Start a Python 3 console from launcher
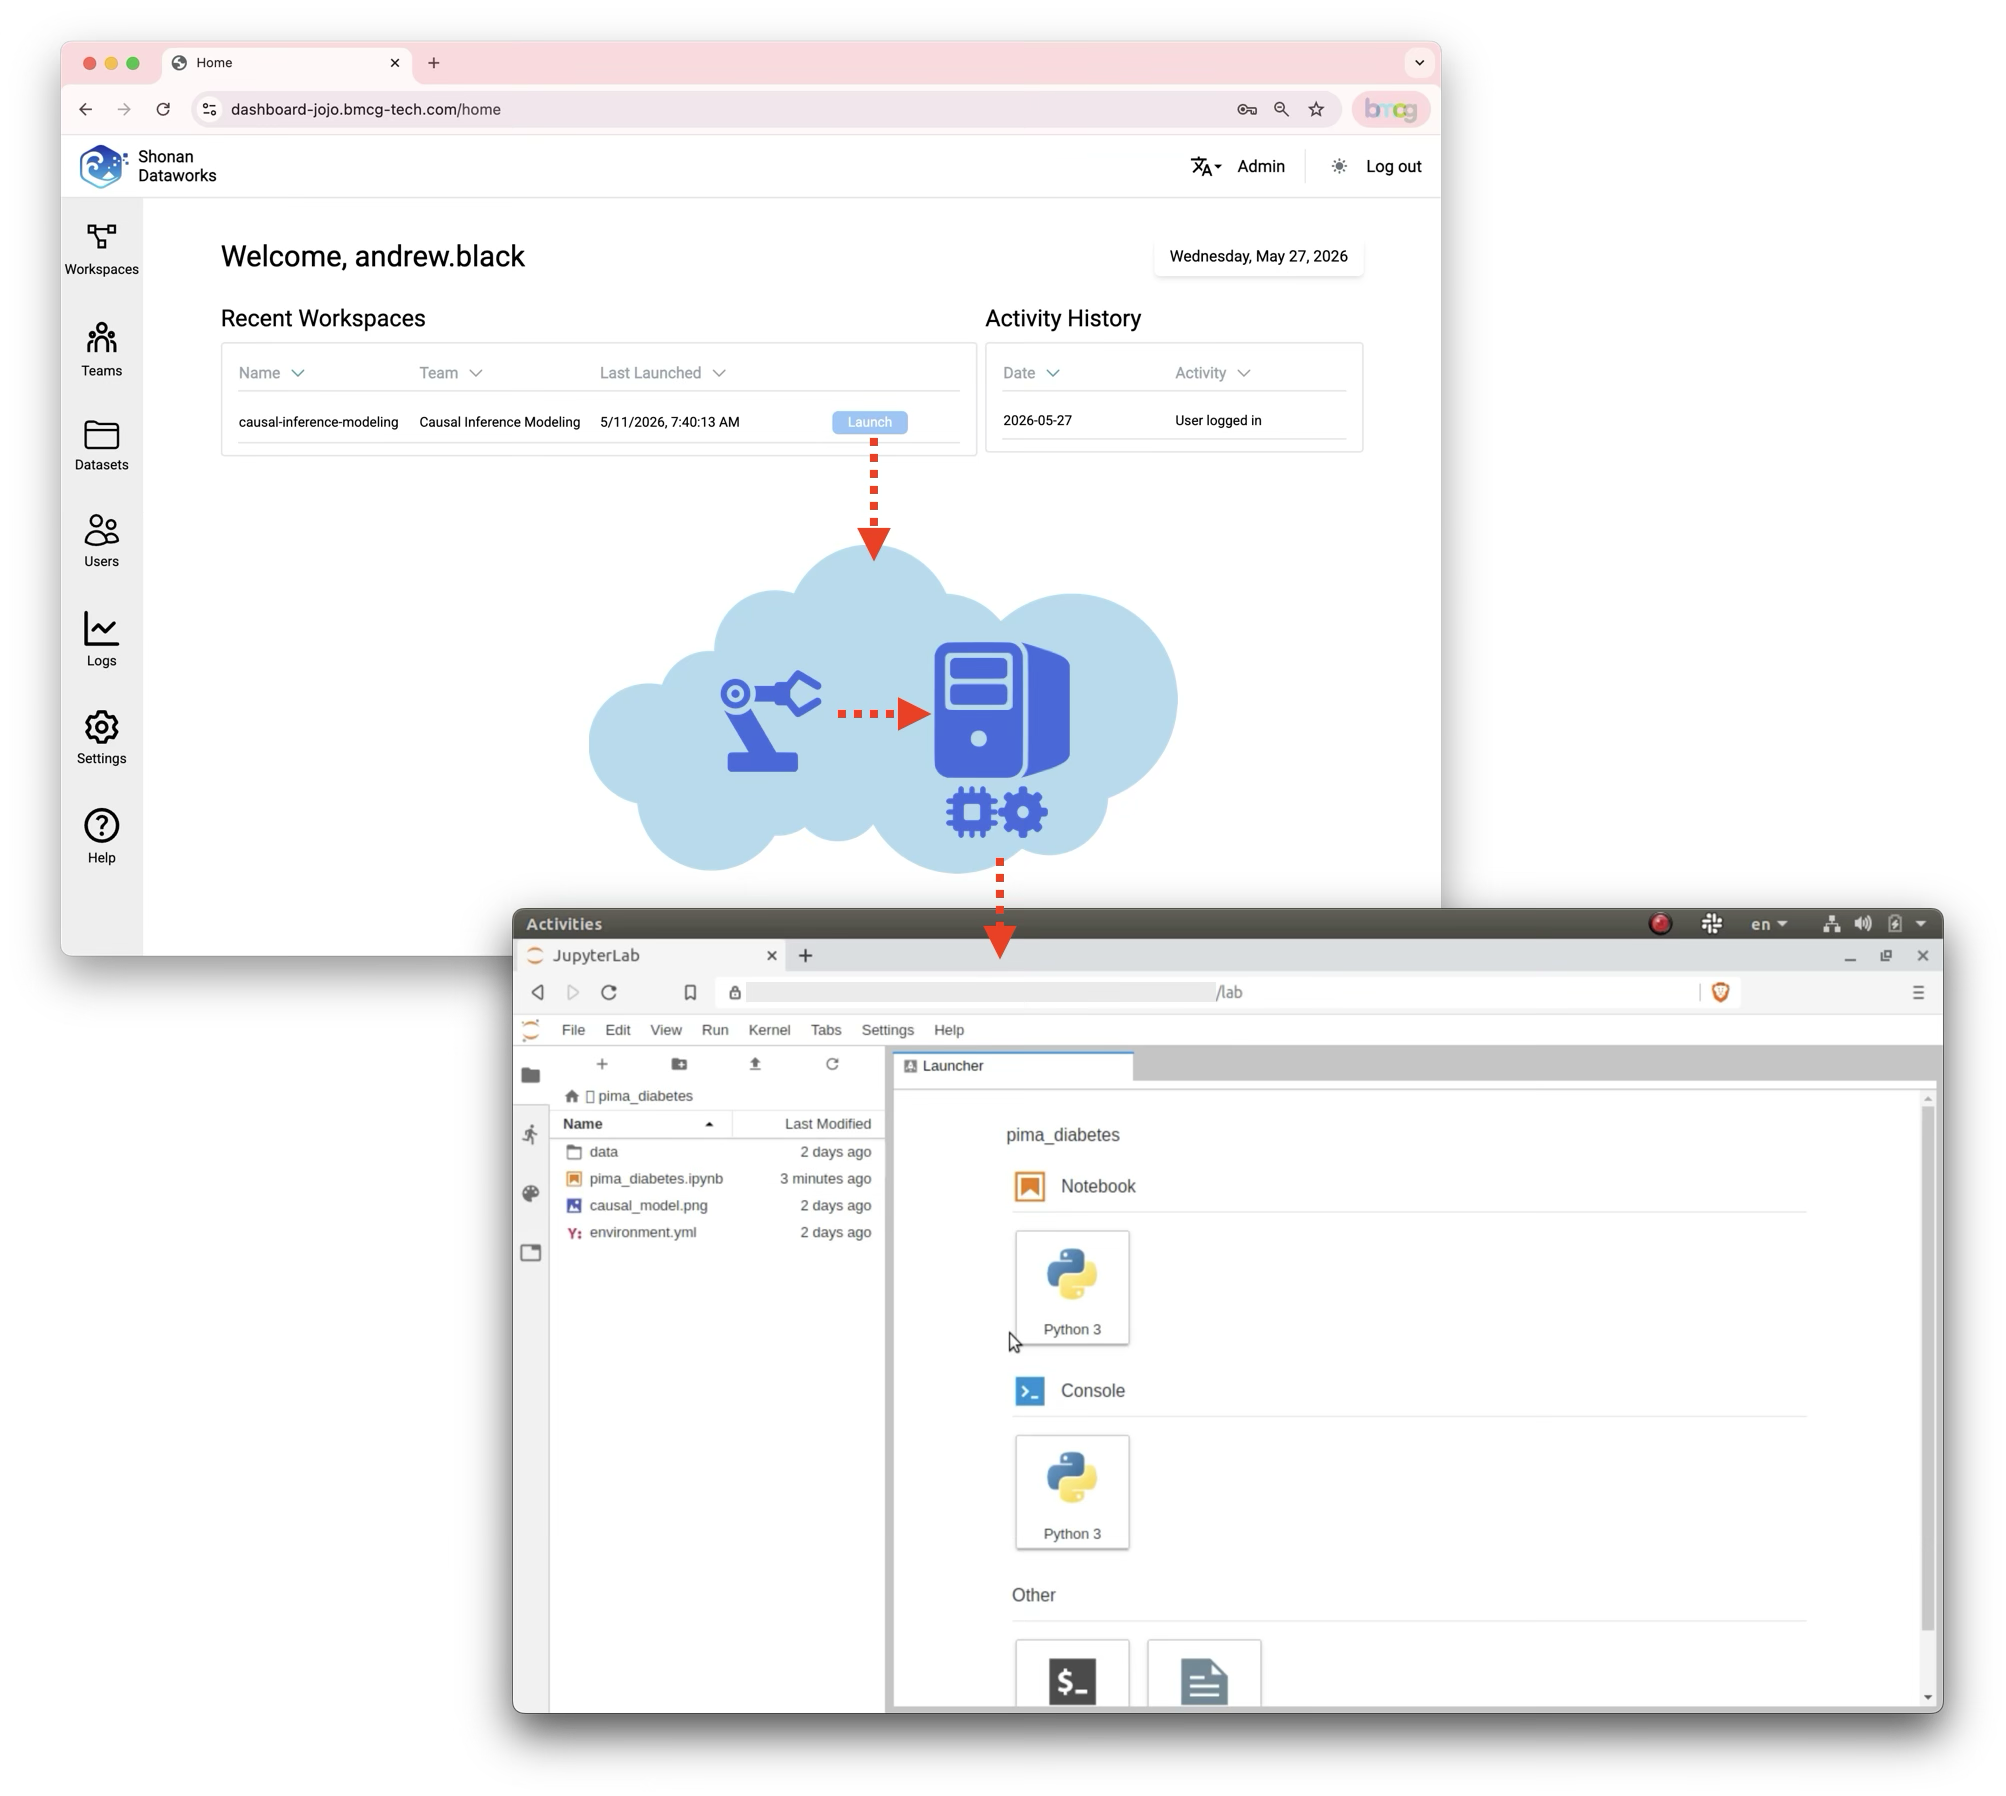 coord(1072,1492)
